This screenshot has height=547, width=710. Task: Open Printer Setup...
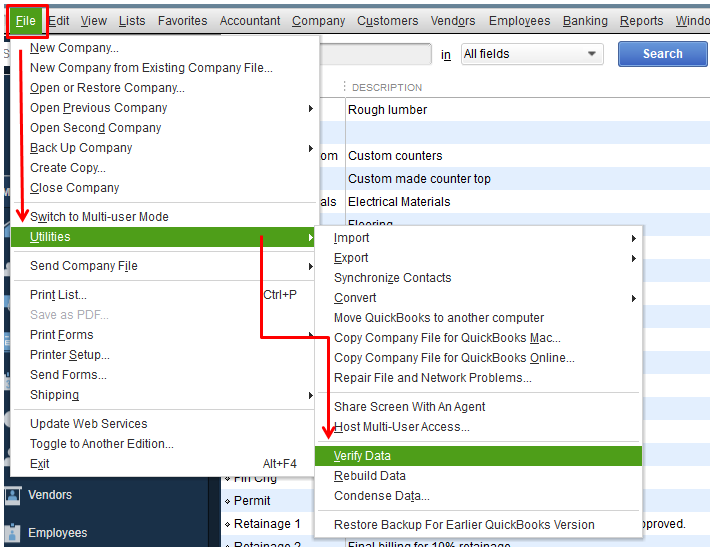163,355
